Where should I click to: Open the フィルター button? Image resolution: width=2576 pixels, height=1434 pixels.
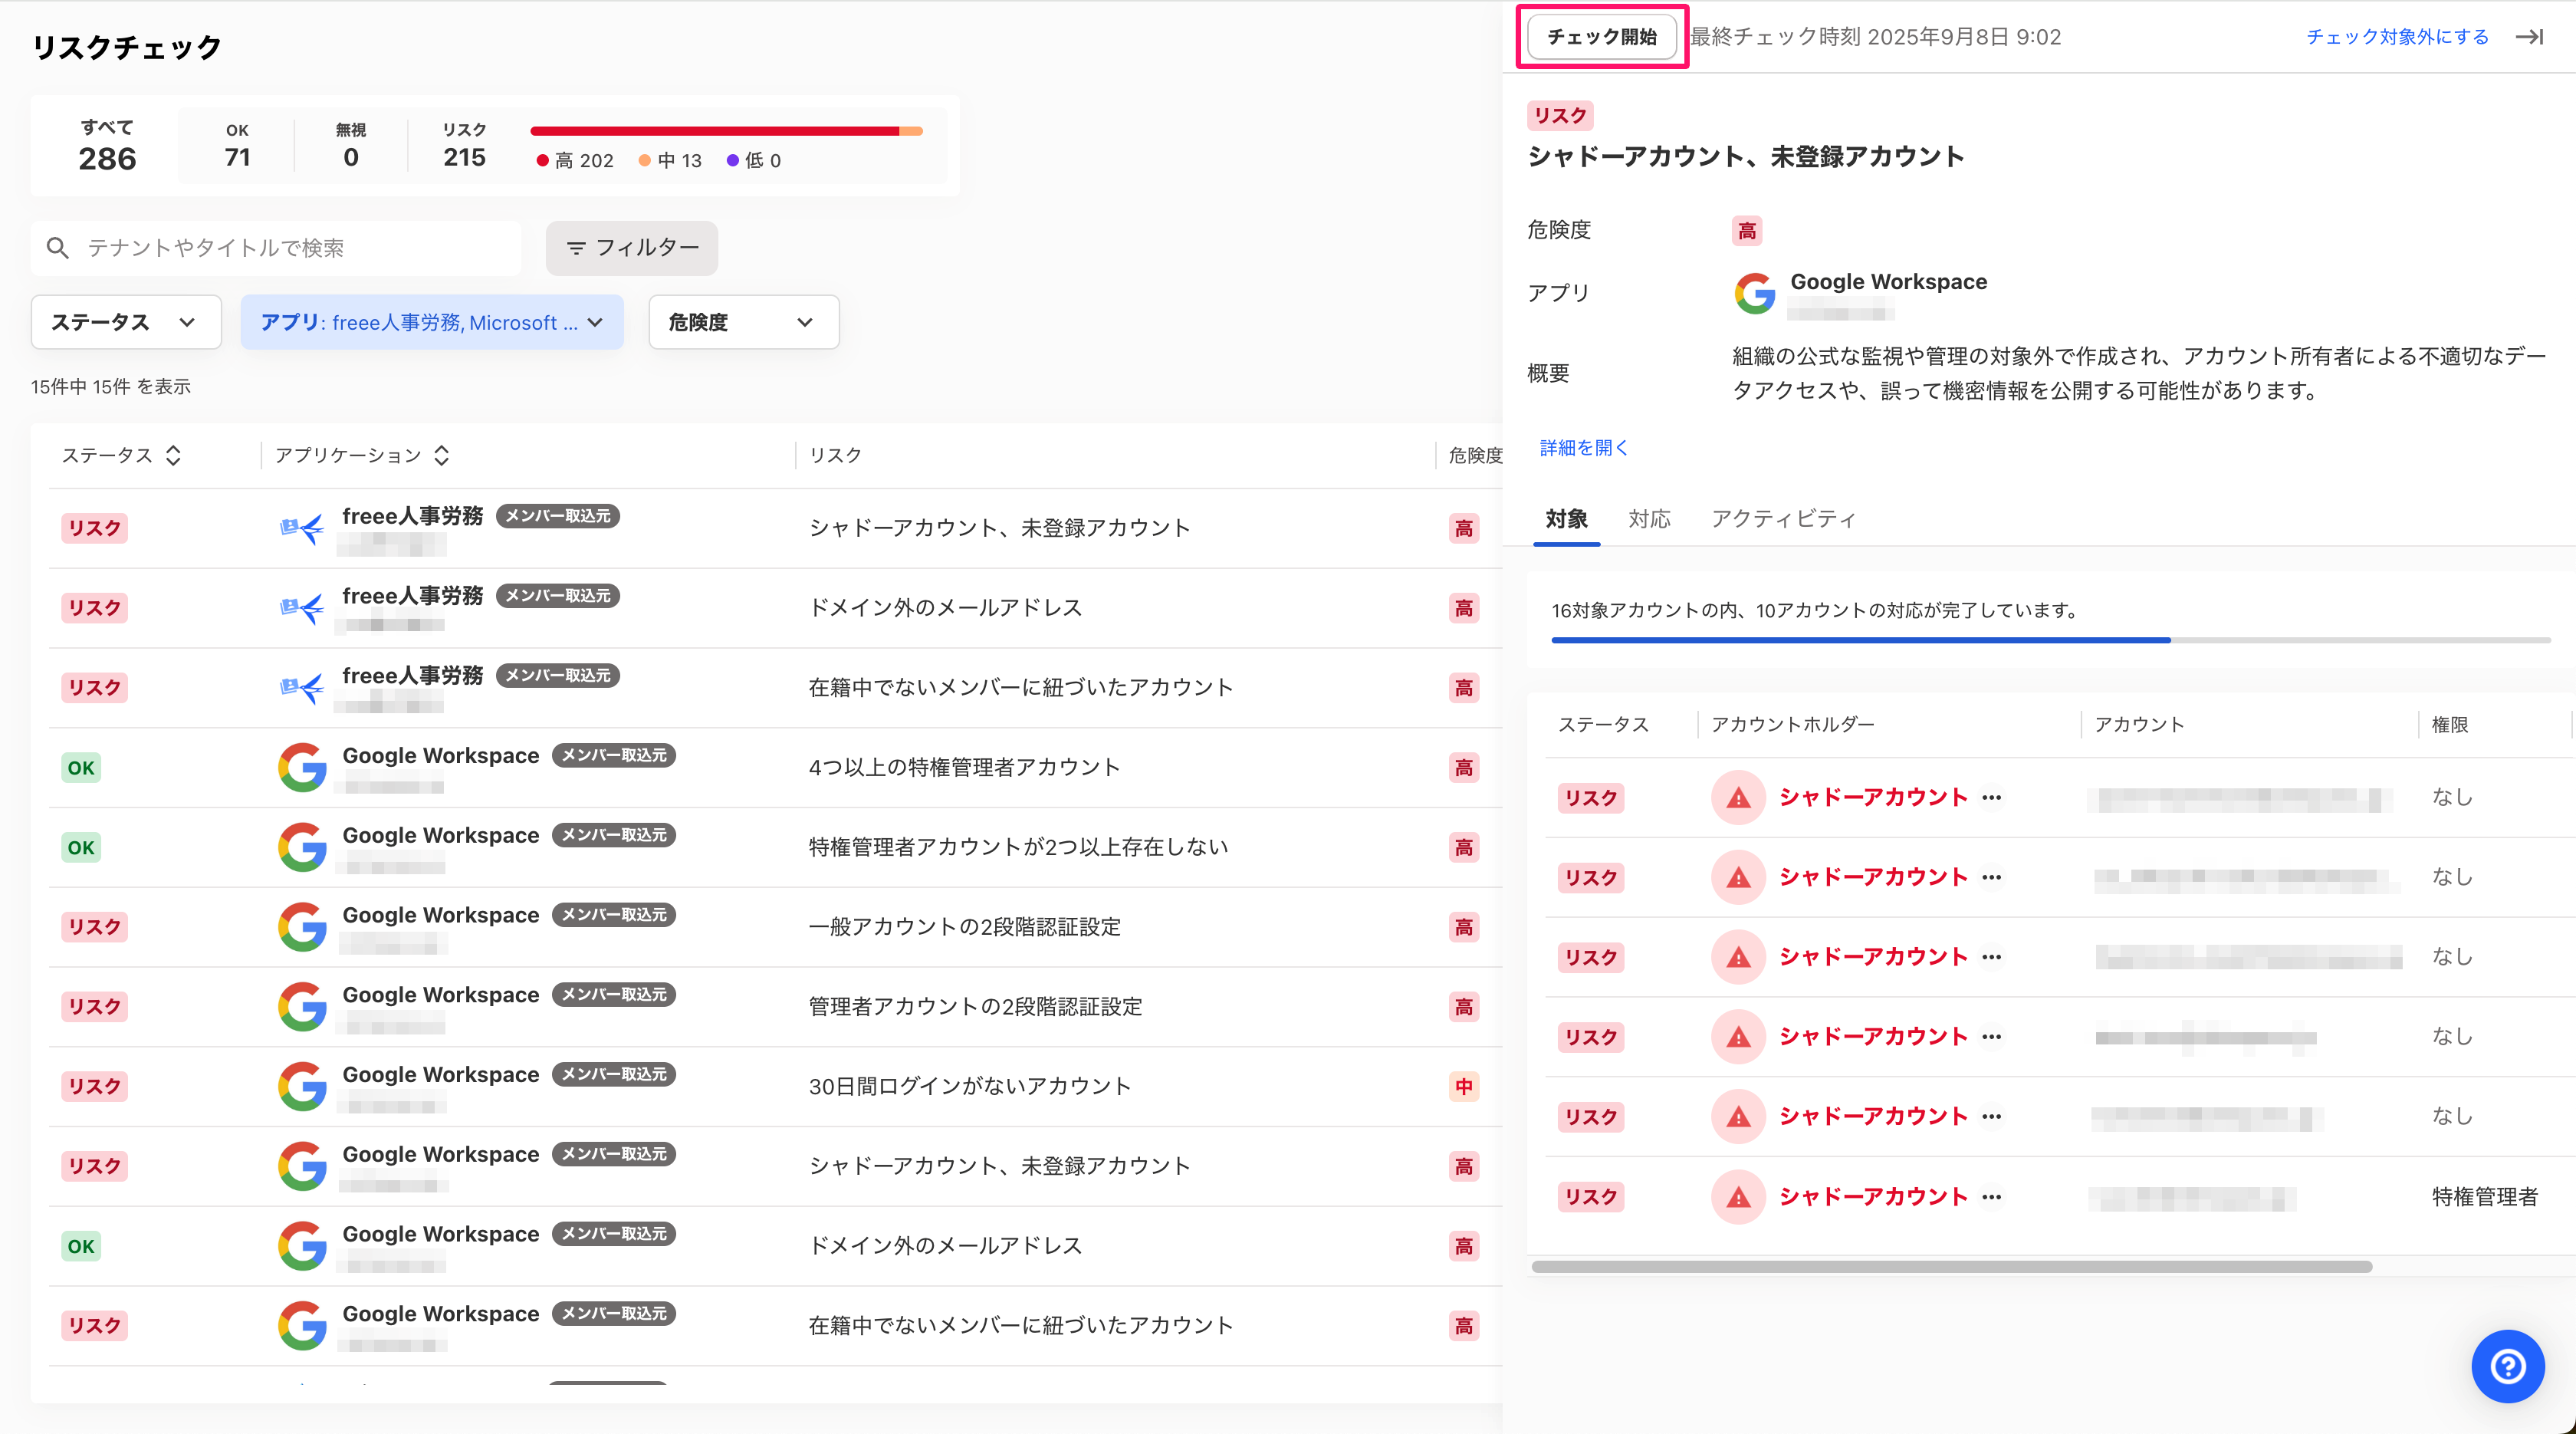pyautogui.click(x=632, y=248)
